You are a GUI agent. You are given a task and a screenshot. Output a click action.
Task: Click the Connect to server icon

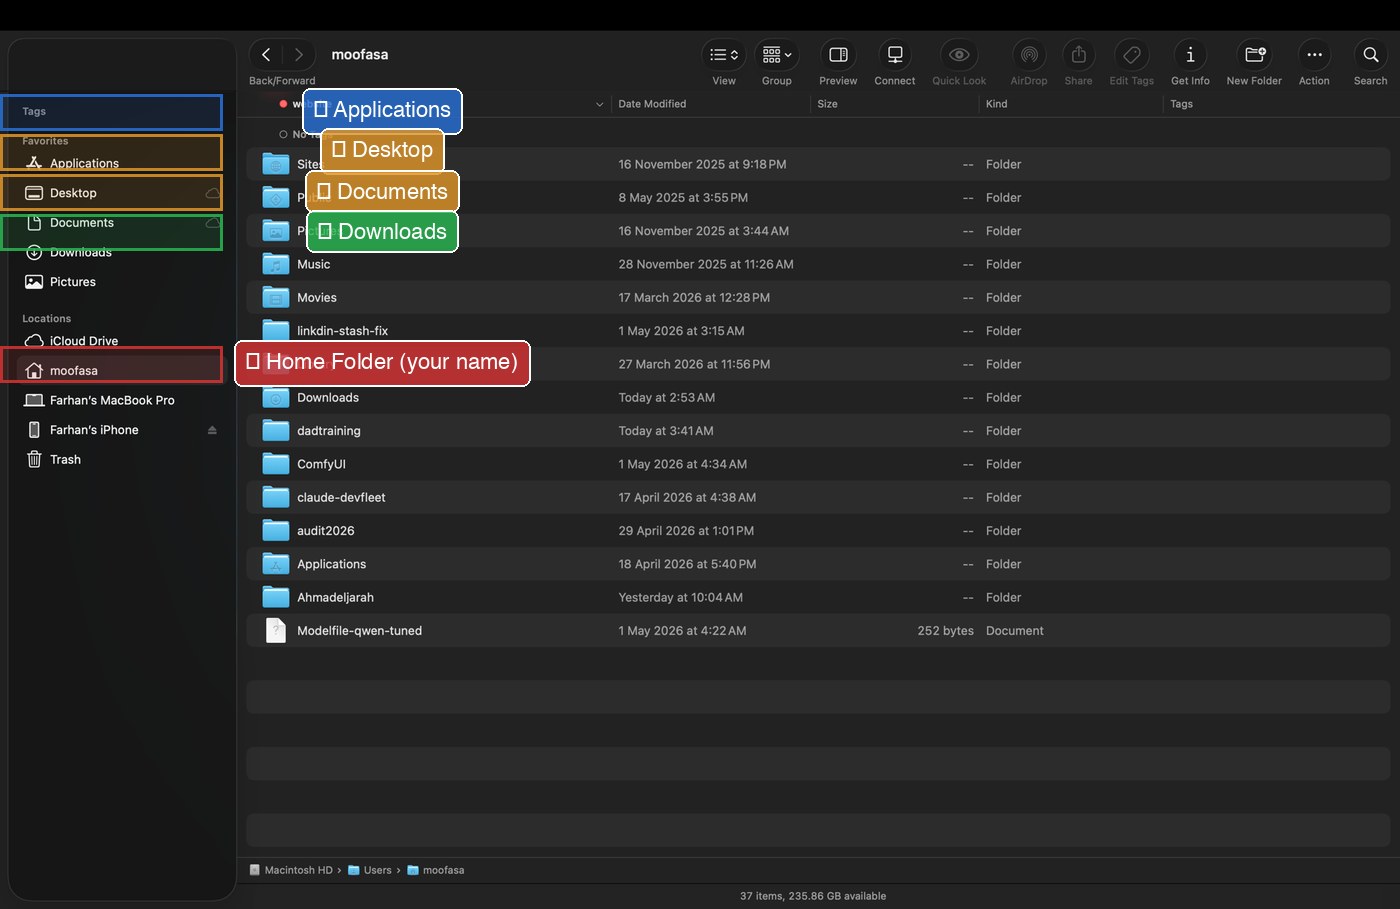point(895,55)
